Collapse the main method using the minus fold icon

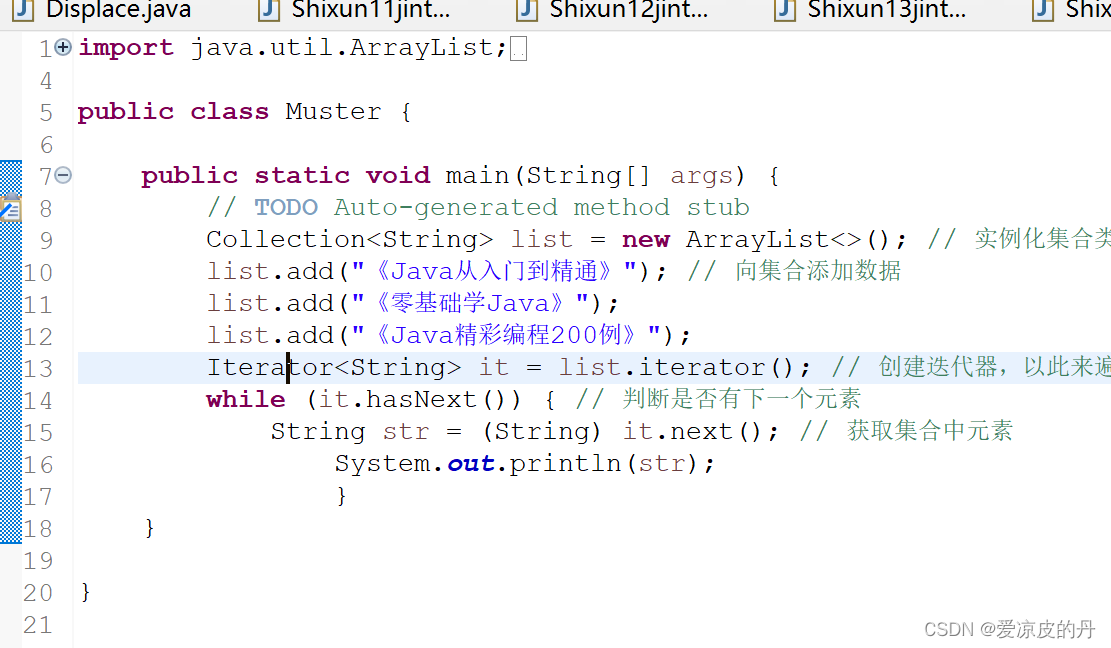tap(62, 175)
